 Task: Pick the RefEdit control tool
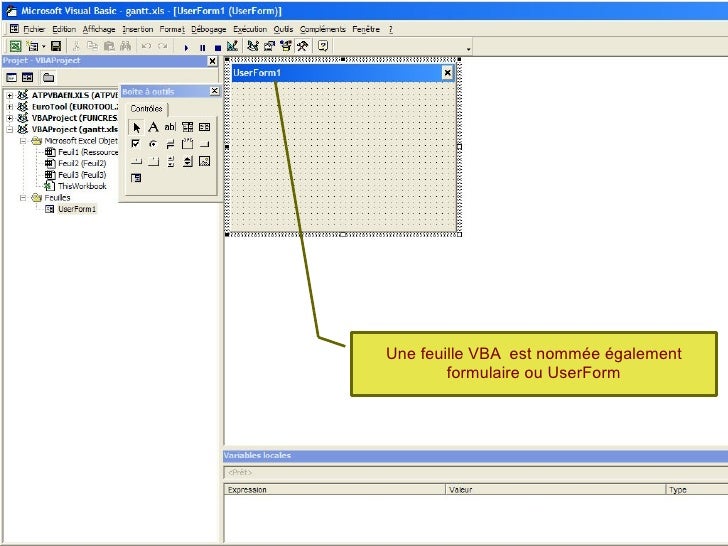136,178
